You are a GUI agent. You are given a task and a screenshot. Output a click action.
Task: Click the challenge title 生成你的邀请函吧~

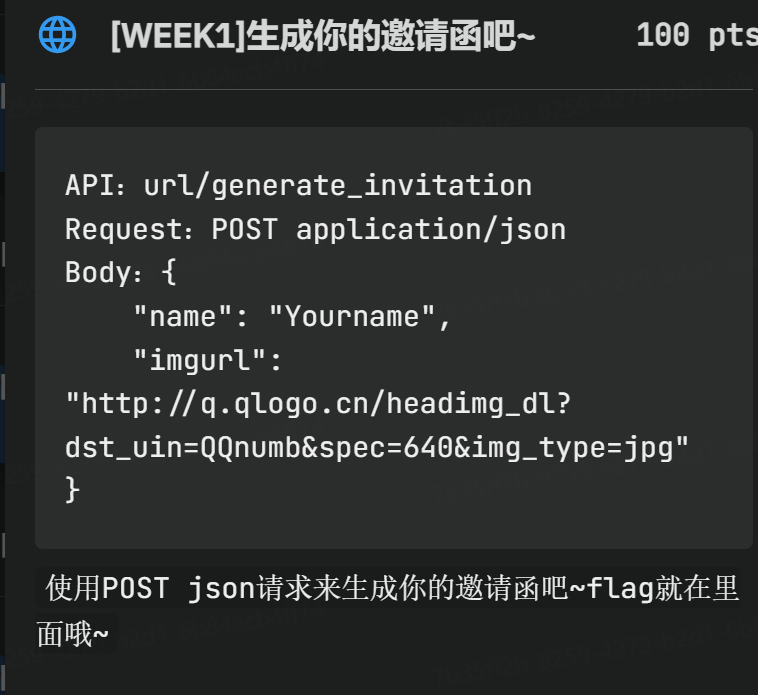coord(390,36)
